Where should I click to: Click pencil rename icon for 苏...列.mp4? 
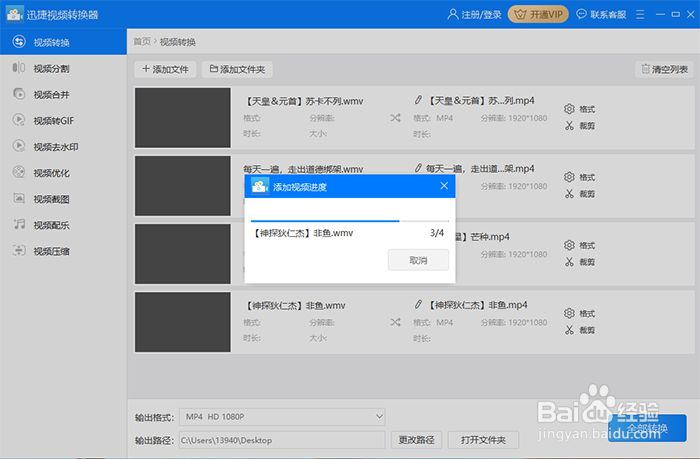(x=418, y=100)
